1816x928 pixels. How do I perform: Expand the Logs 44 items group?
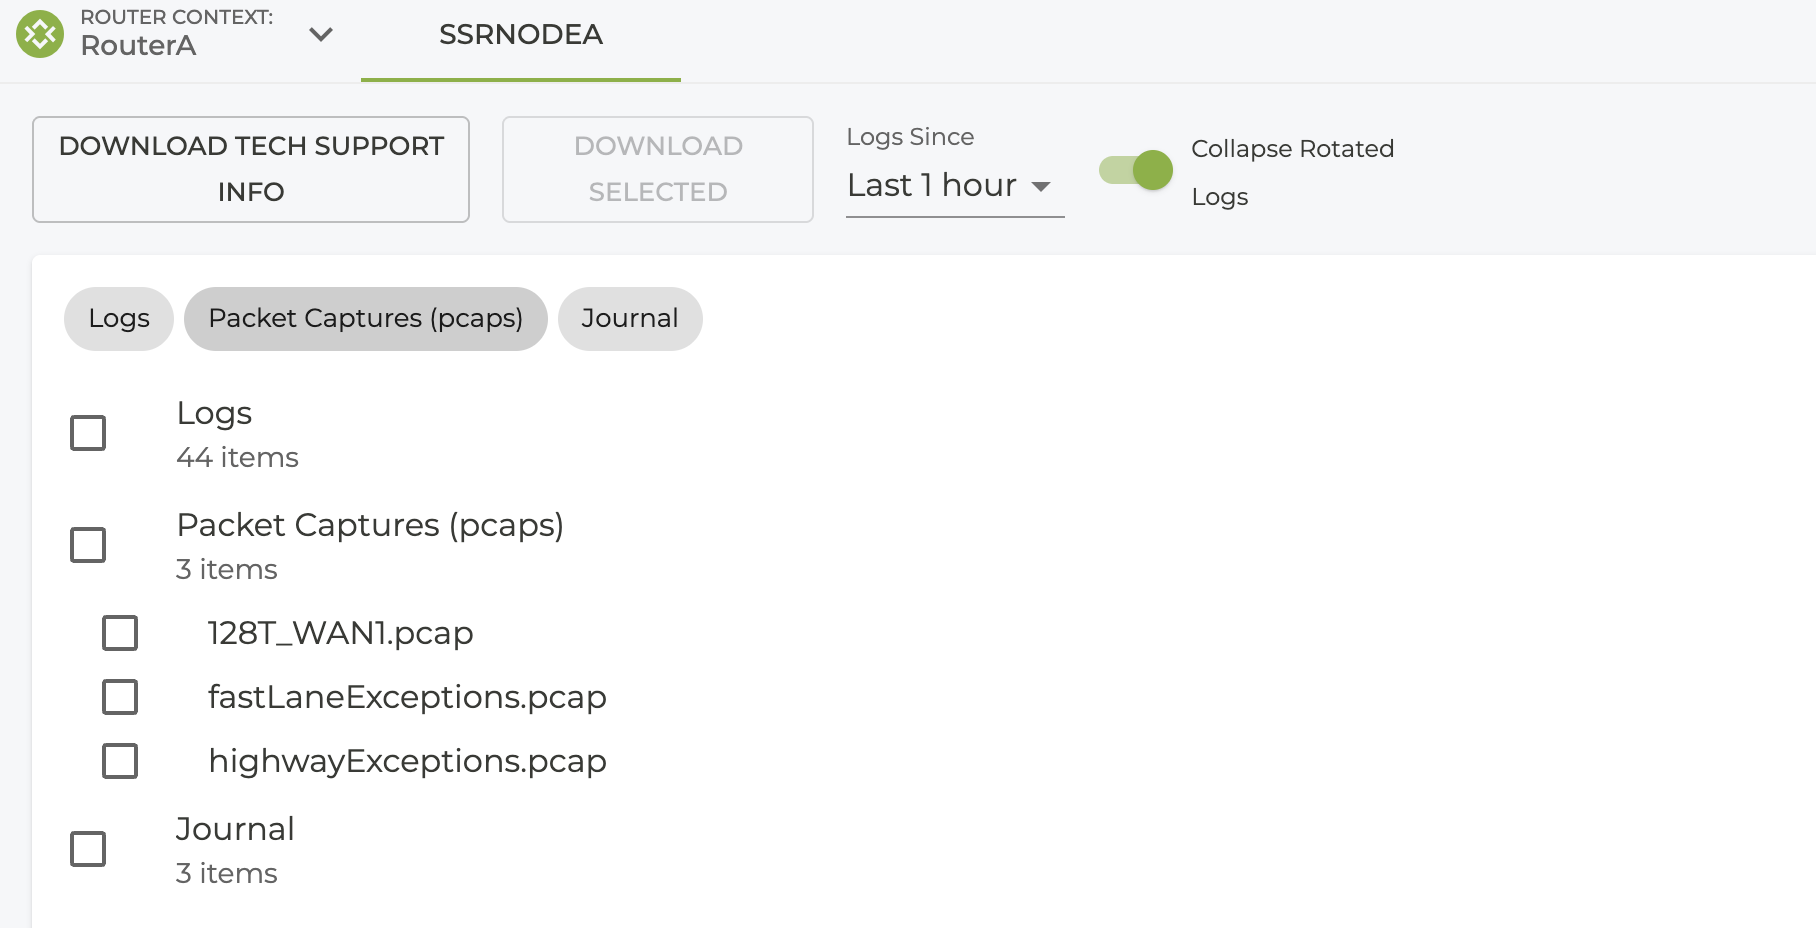point(237,434)
